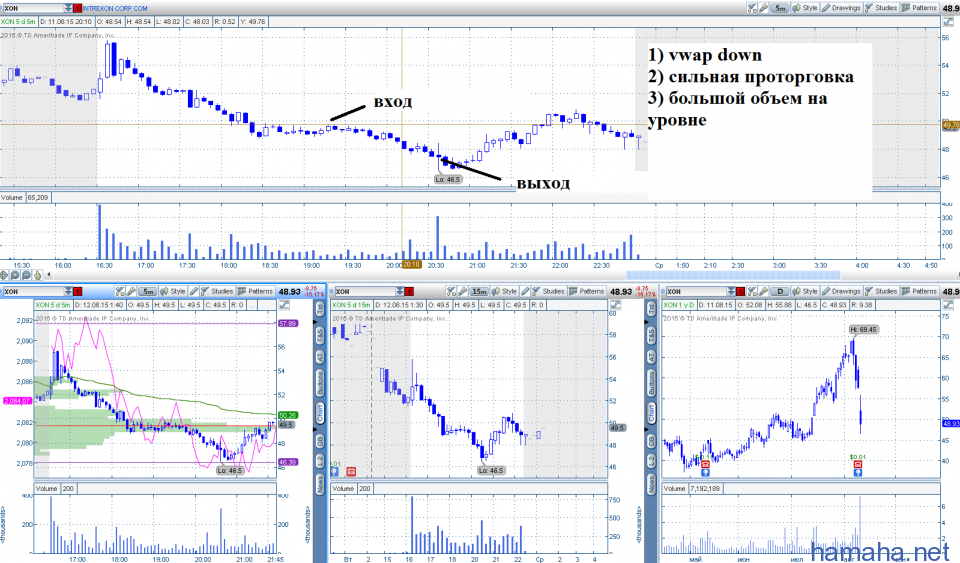
Task: Click red link icon in the middle chart
Action: (x=410, y=291)
